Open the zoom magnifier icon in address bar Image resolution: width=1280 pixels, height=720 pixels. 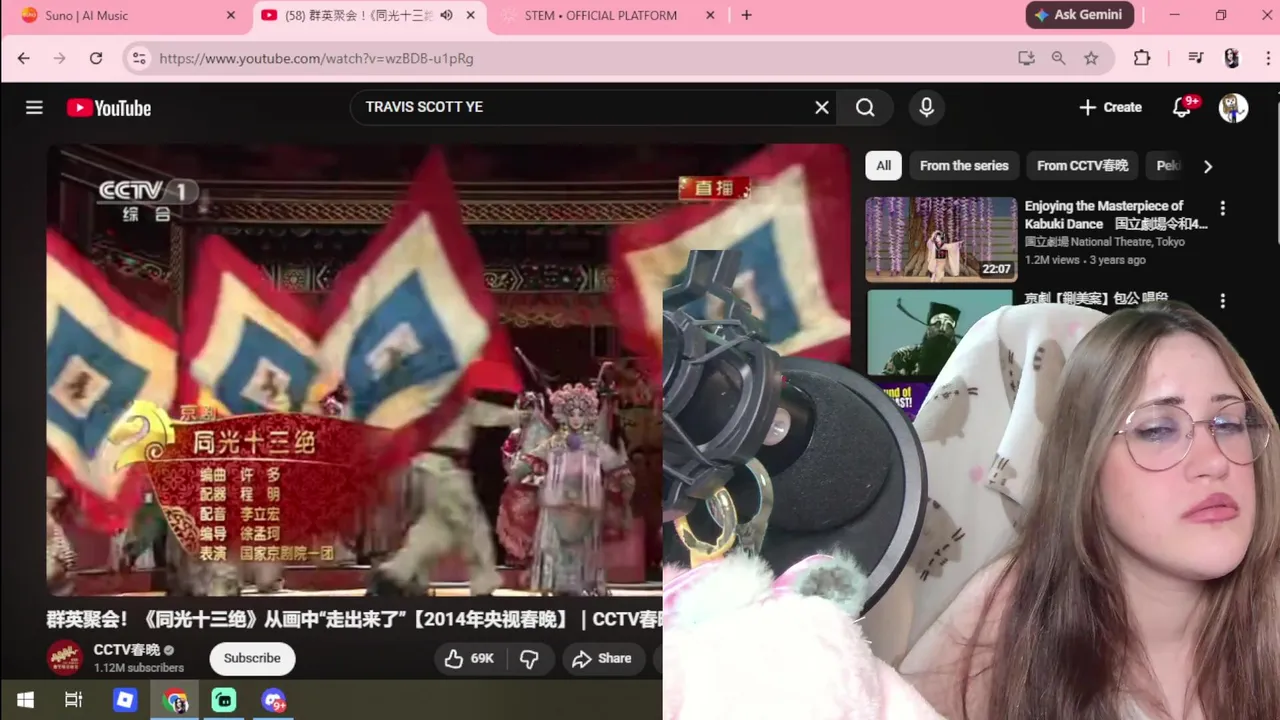point(1058,58)
